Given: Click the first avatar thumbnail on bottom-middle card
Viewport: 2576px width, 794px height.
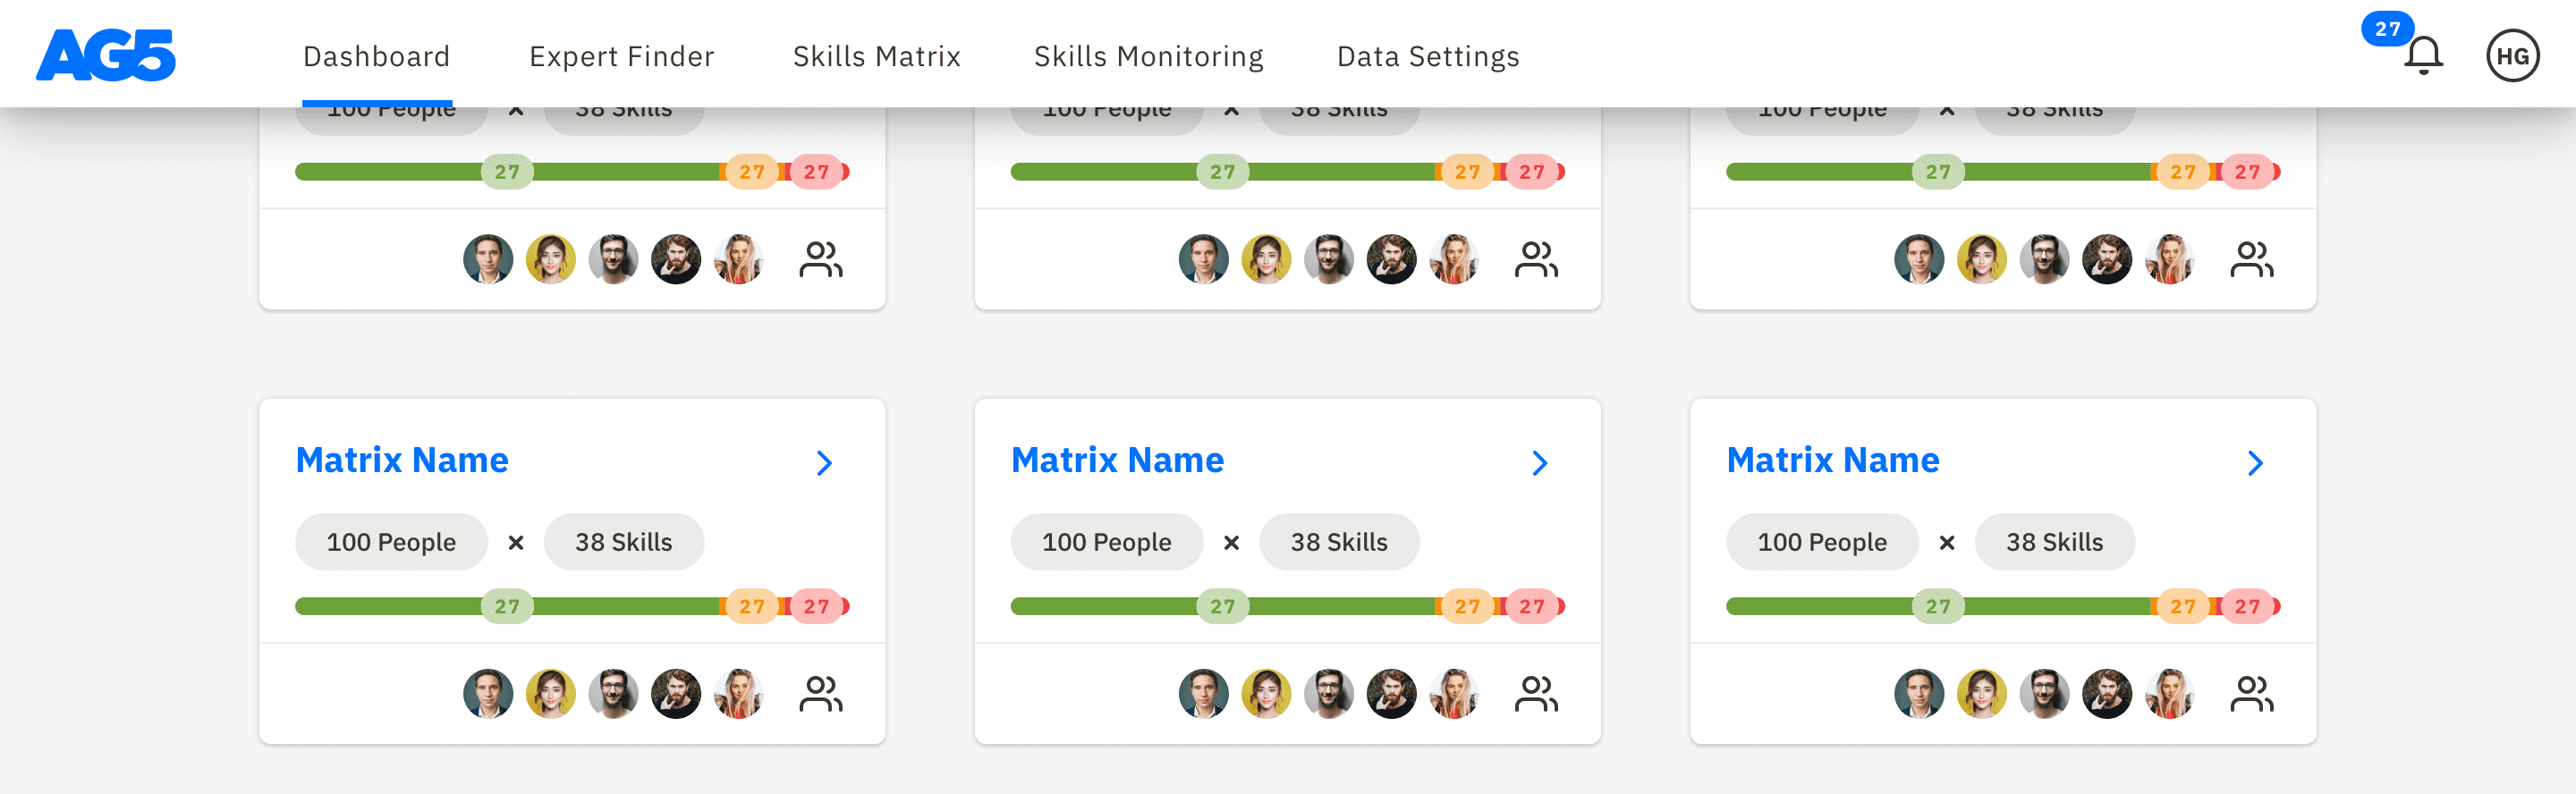Looking at the screenshot, I should click(1204, 692).
